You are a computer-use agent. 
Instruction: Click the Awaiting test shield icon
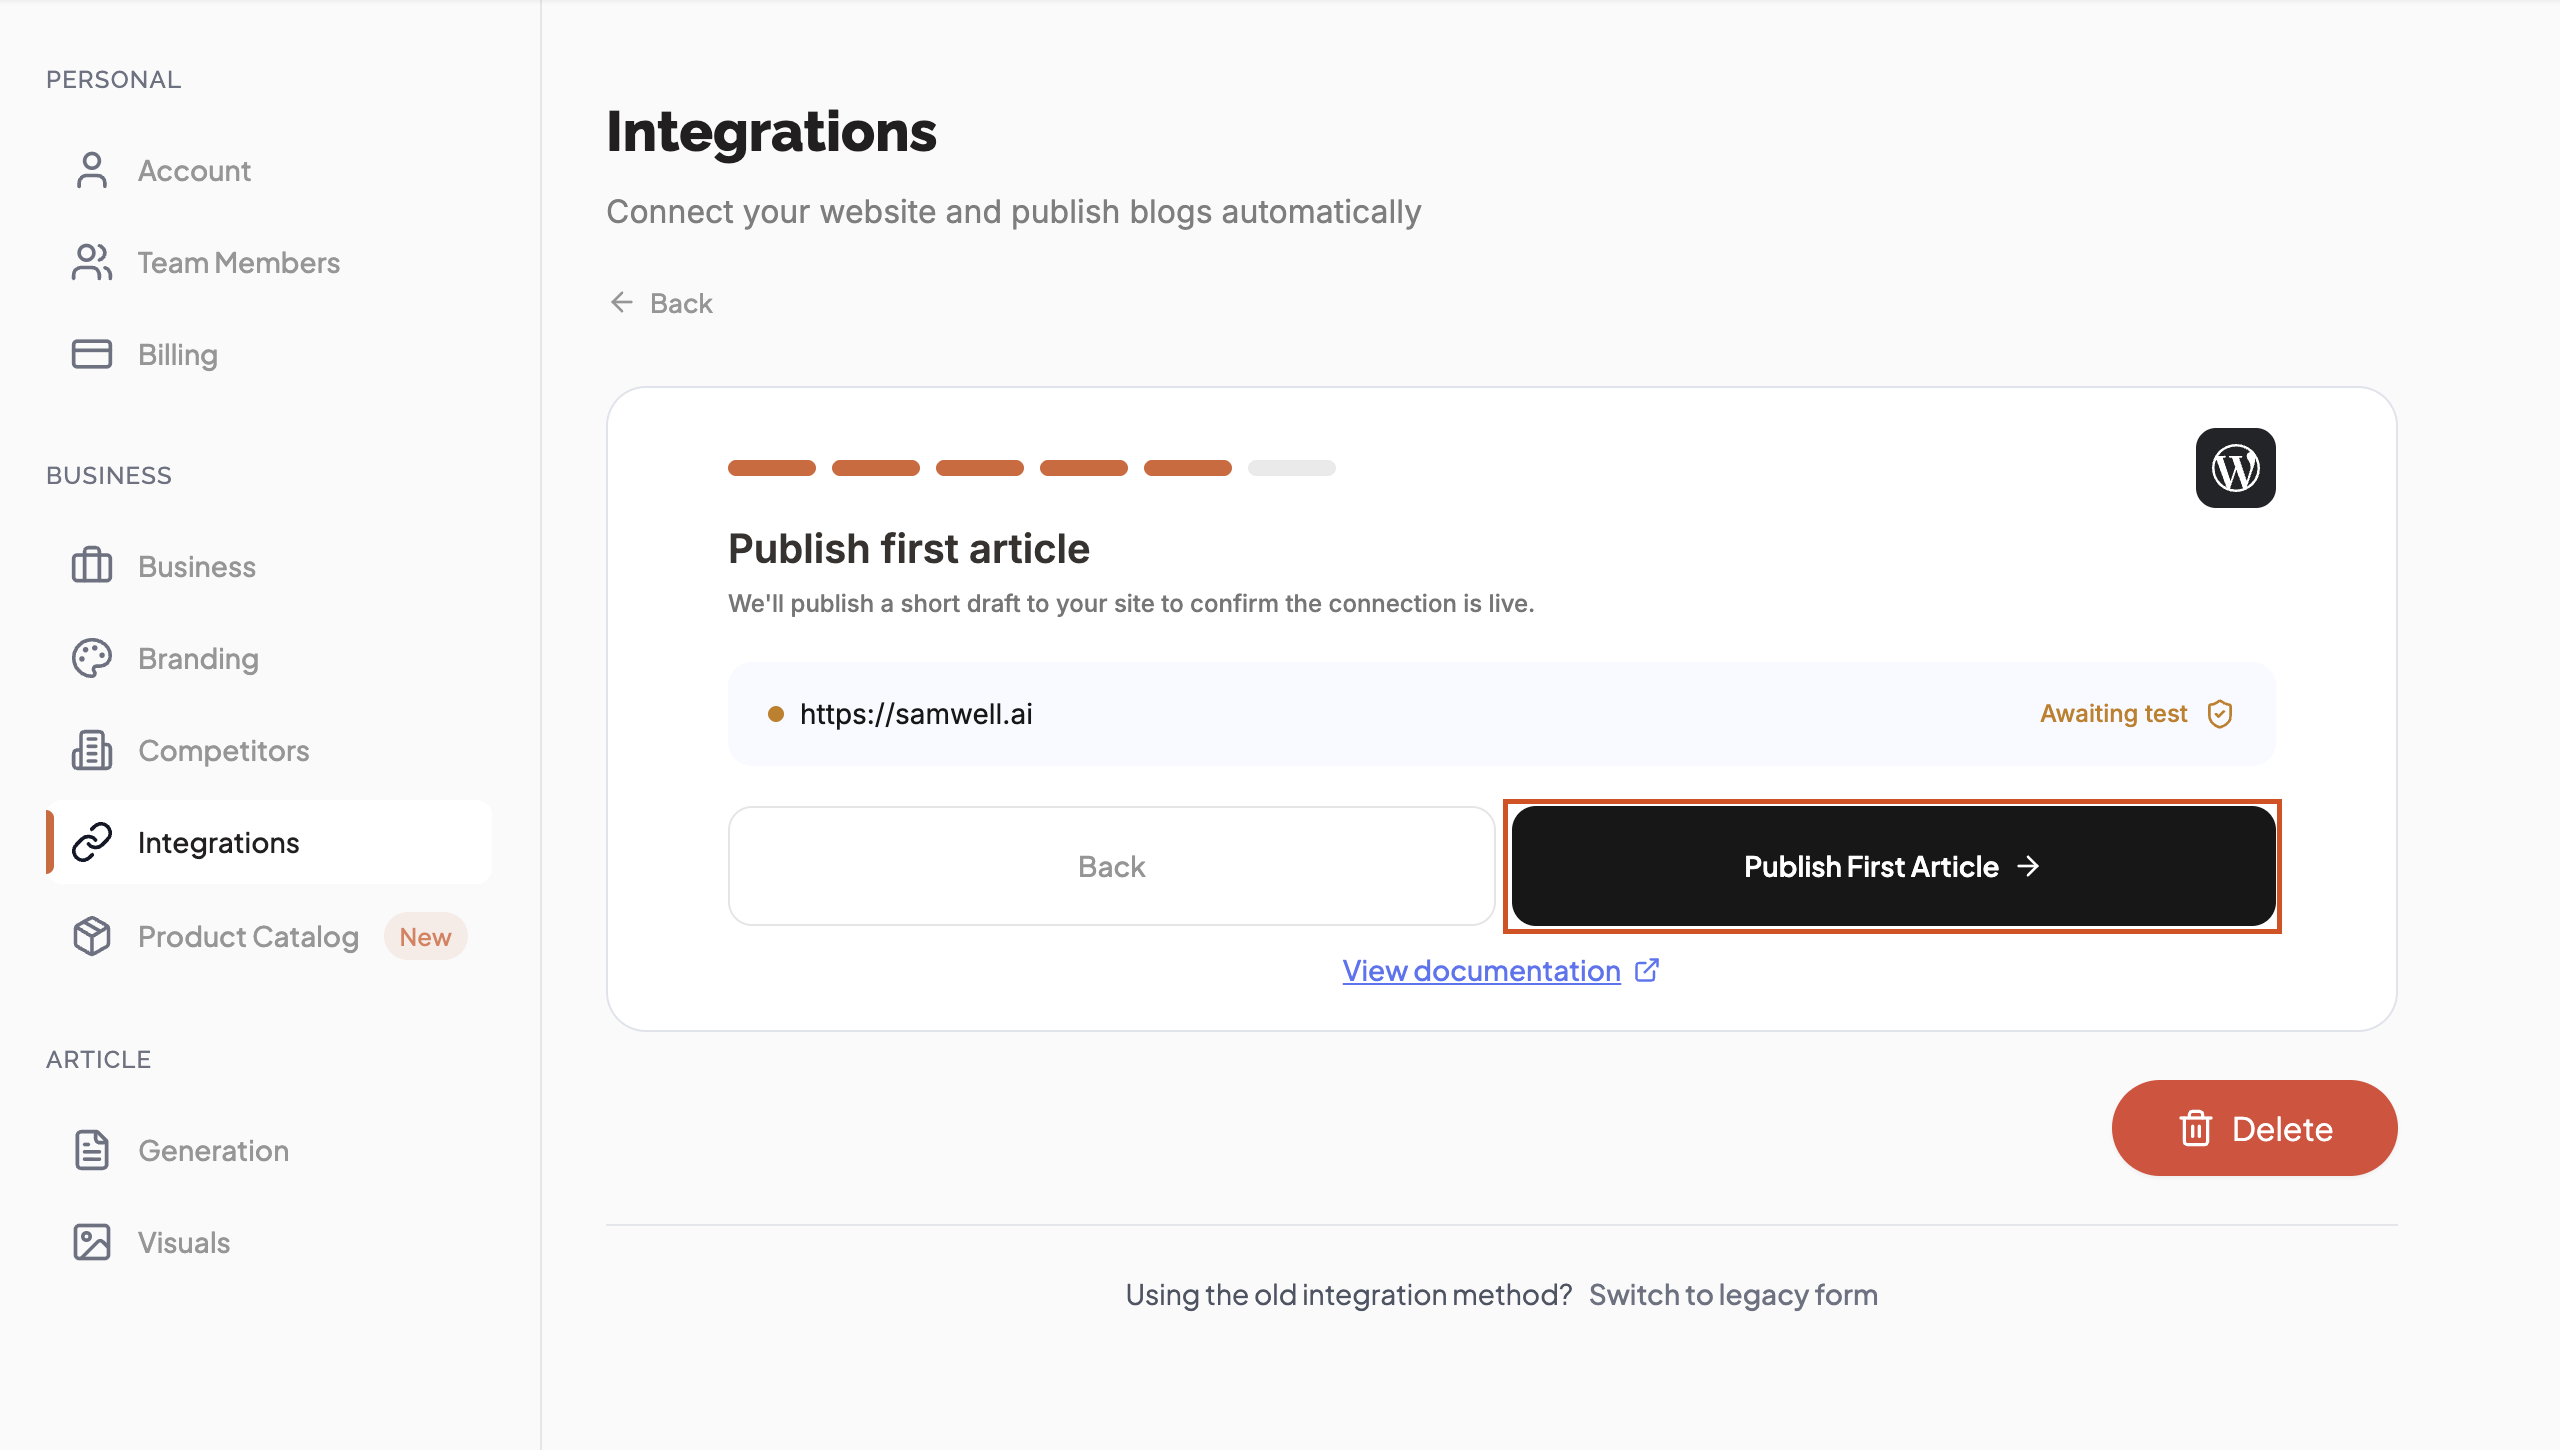pos(2220,714)
